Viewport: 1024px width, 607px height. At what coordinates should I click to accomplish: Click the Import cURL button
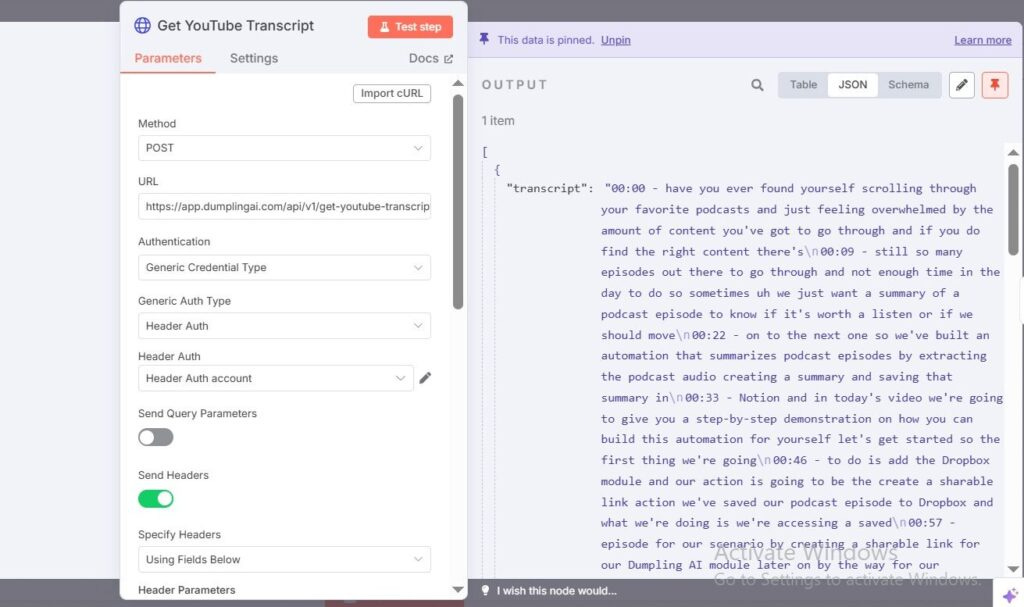(x=392, y=93)
